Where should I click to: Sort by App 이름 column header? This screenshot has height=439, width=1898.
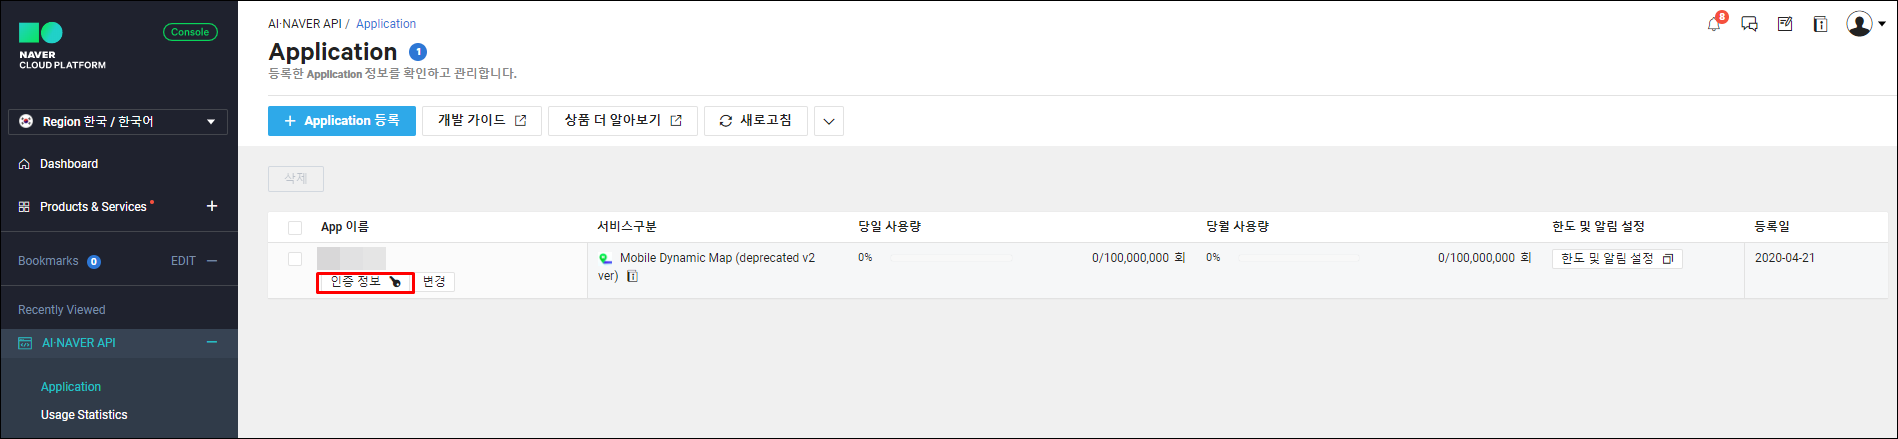coord(345,228)
